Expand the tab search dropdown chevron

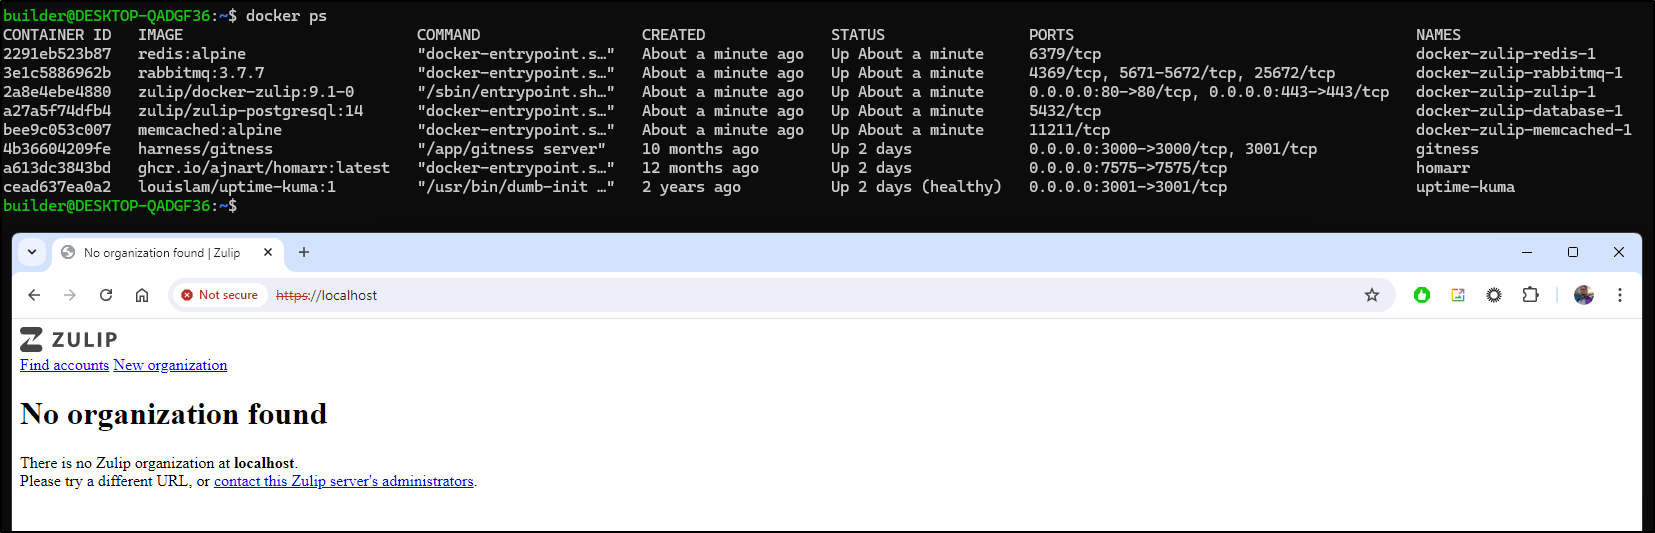[32, 252]
